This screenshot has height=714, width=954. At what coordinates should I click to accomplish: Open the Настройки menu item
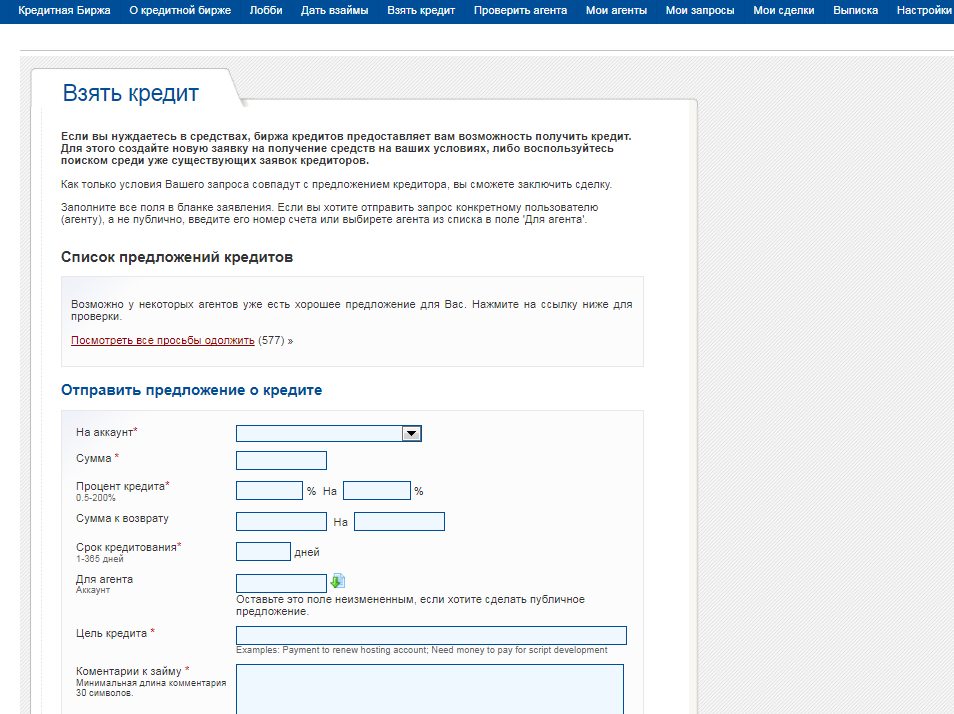[x=924, y=10]
